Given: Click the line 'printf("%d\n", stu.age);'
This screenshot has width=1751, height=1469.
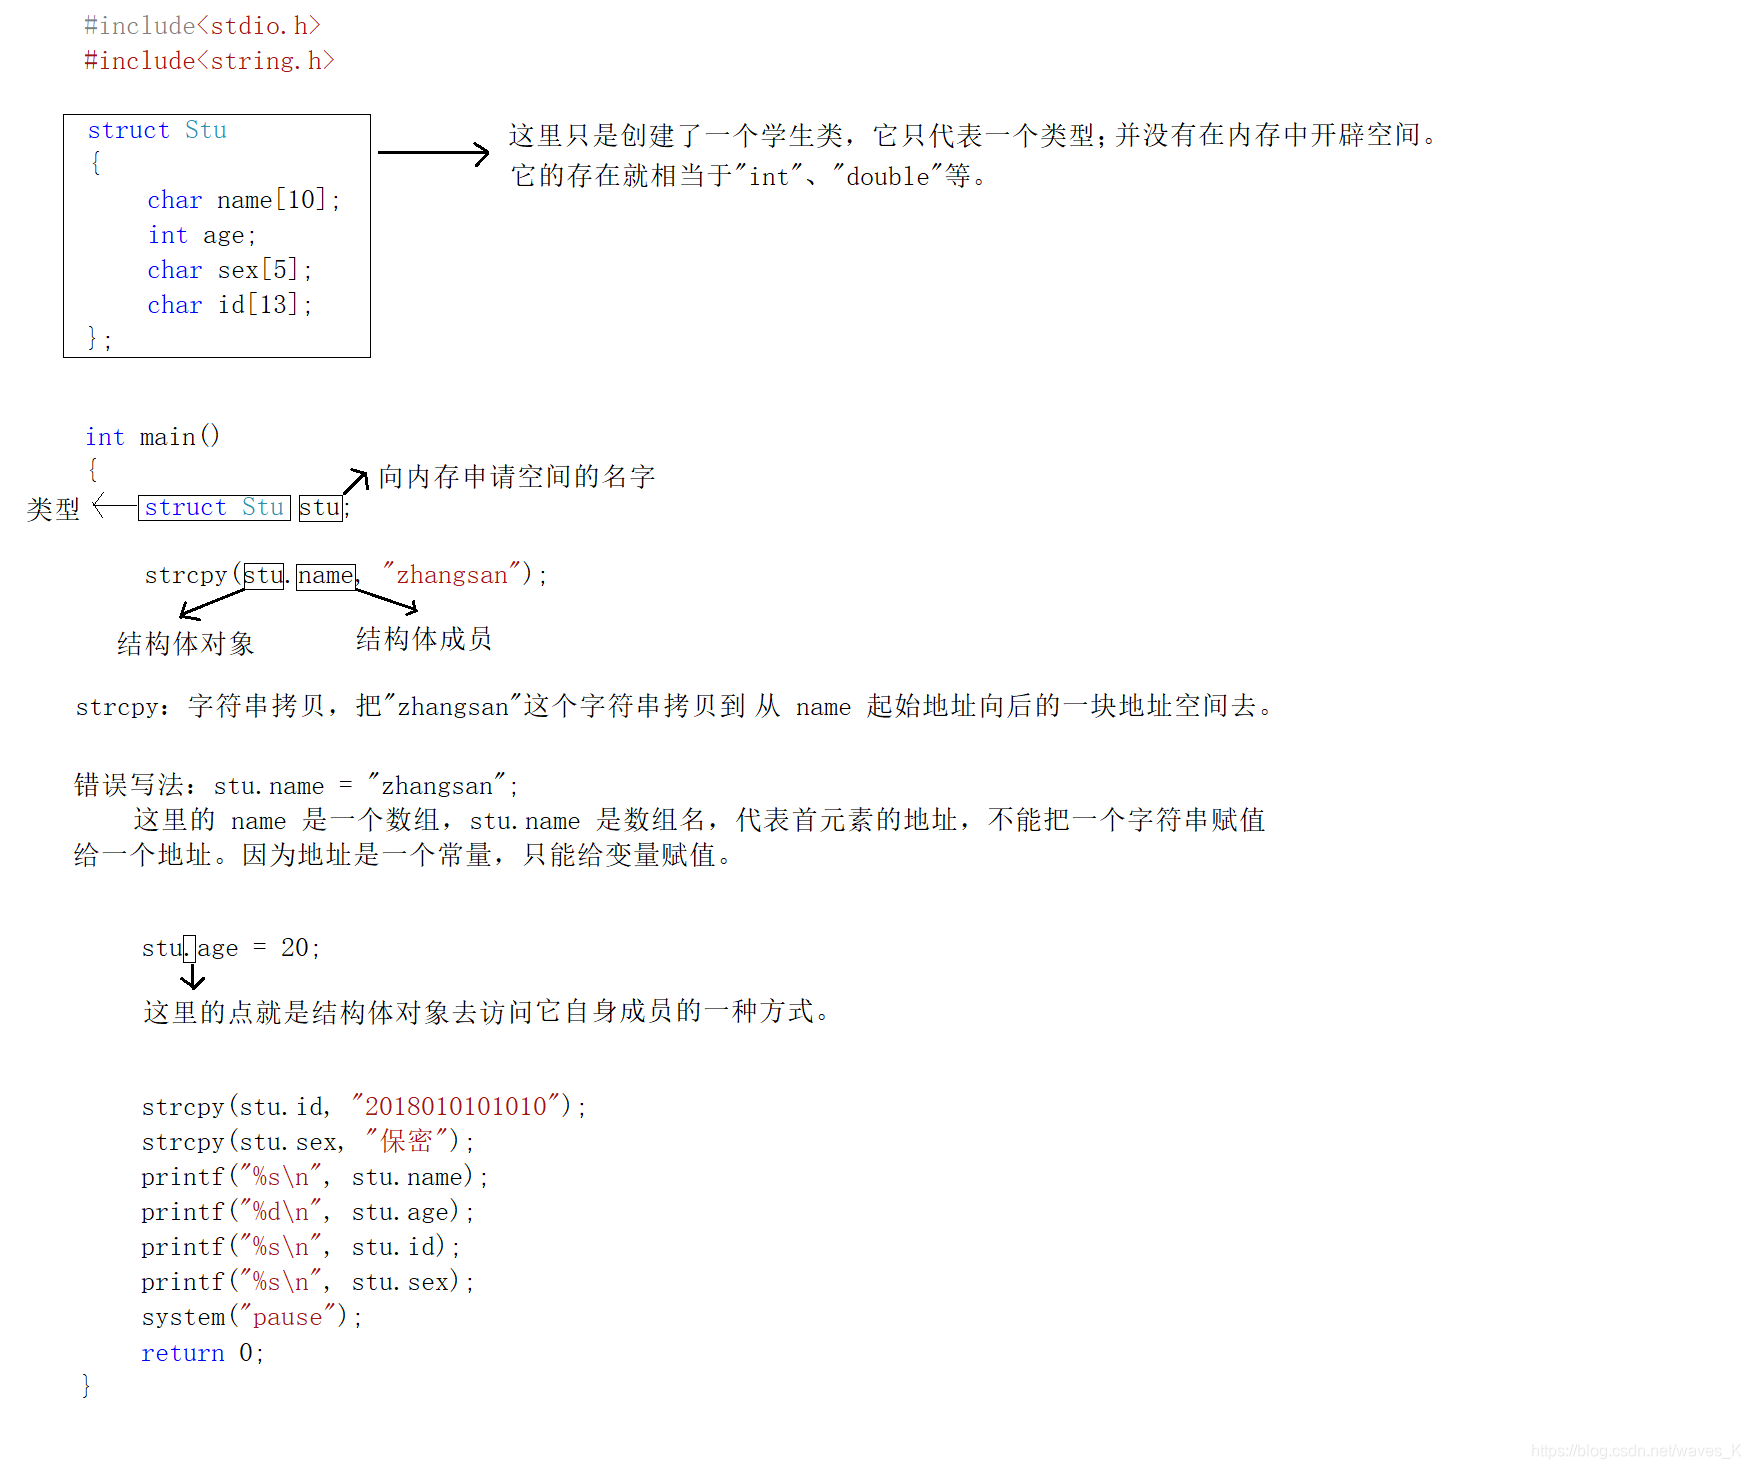Looking at the screenshot, I should tap(308, 1212).
